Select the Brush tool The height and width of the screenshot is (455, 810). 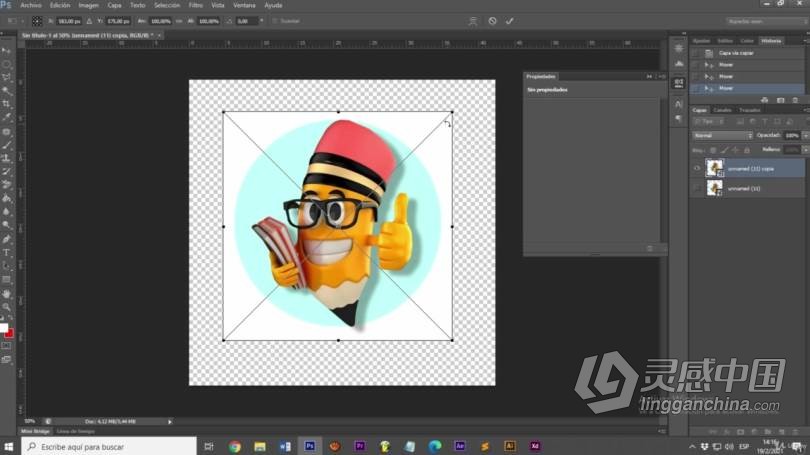point(6,145)
